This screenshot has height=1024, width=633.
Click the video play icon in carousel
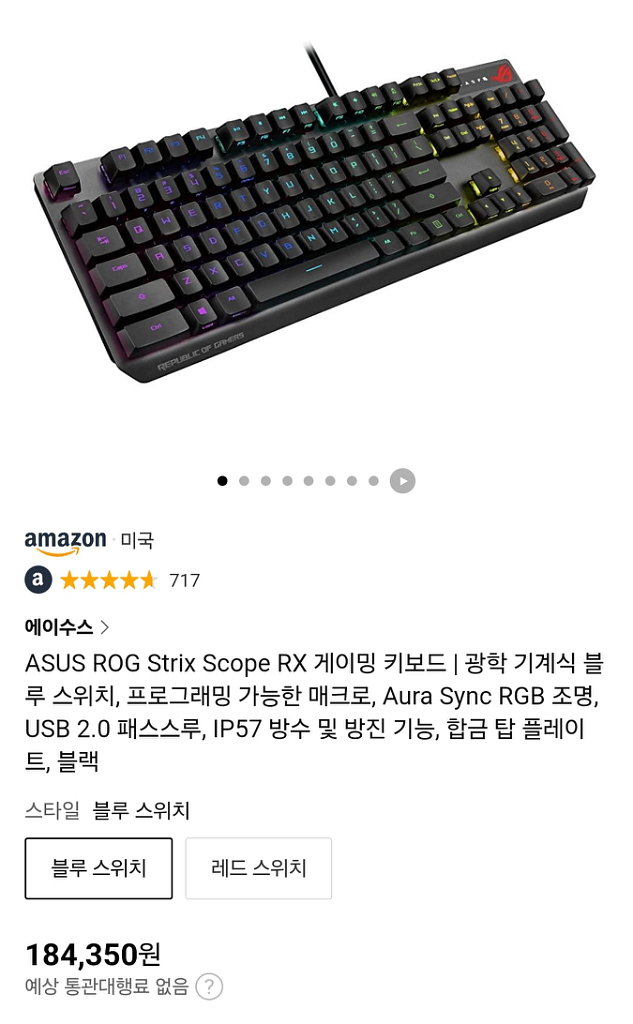coord(402,481)
